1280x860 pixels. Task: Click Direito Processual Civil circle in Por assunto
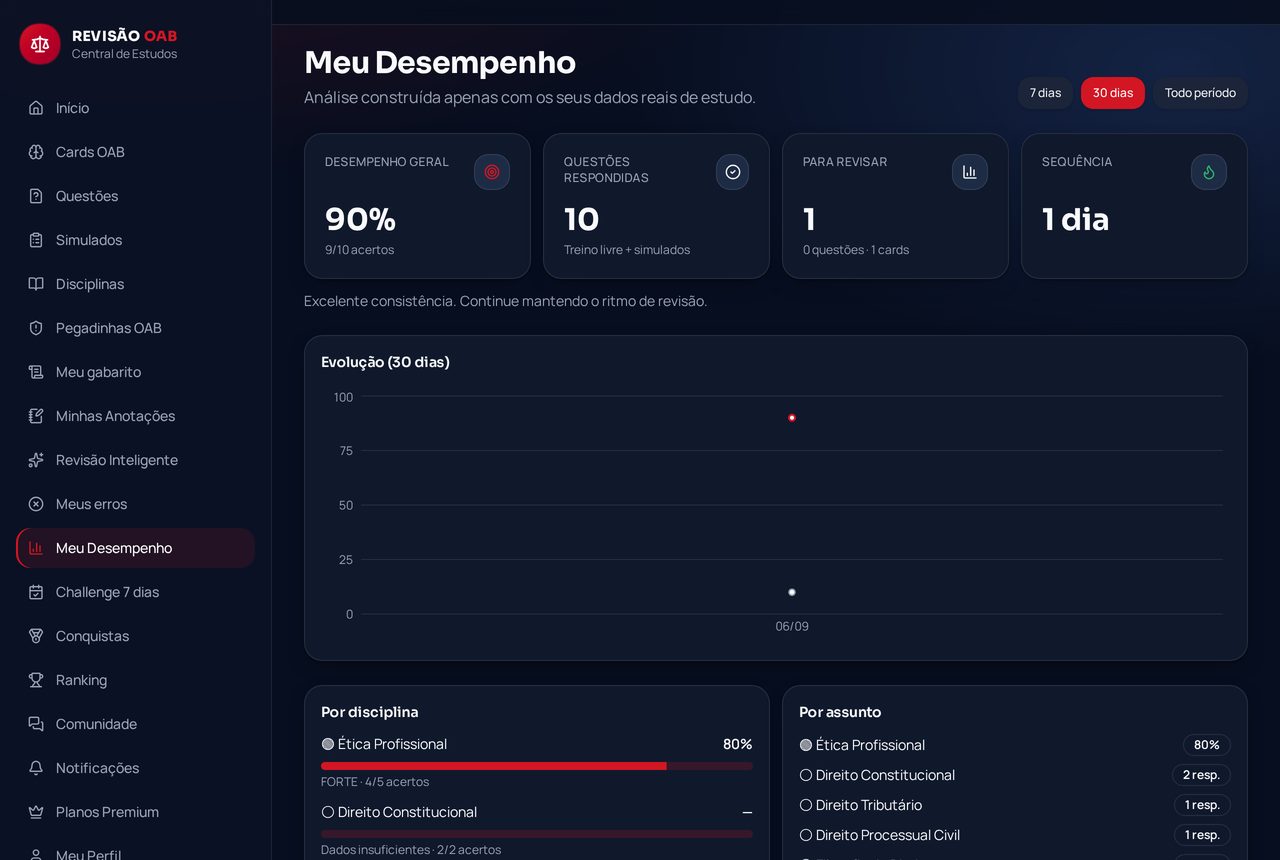click(x=806, y=835)
